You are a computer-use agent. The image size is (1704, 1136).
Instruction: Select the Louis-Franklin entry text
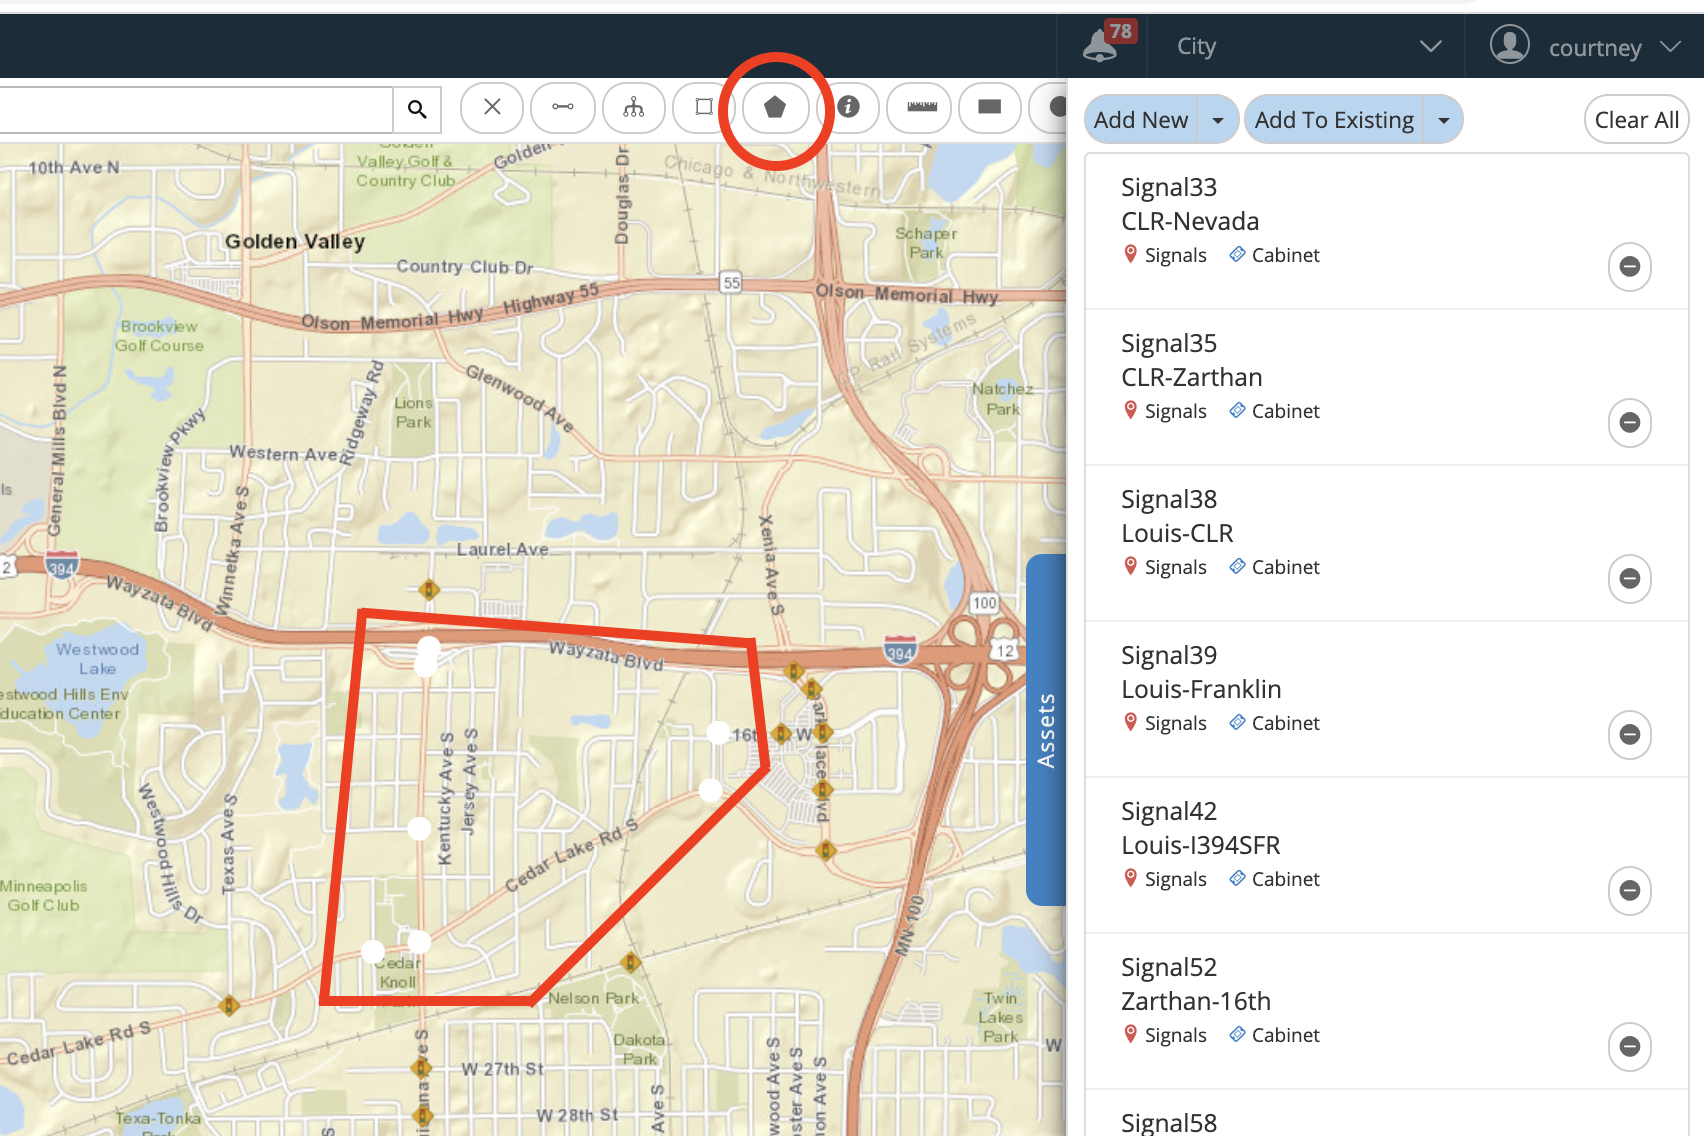[x=1201, y=689]
